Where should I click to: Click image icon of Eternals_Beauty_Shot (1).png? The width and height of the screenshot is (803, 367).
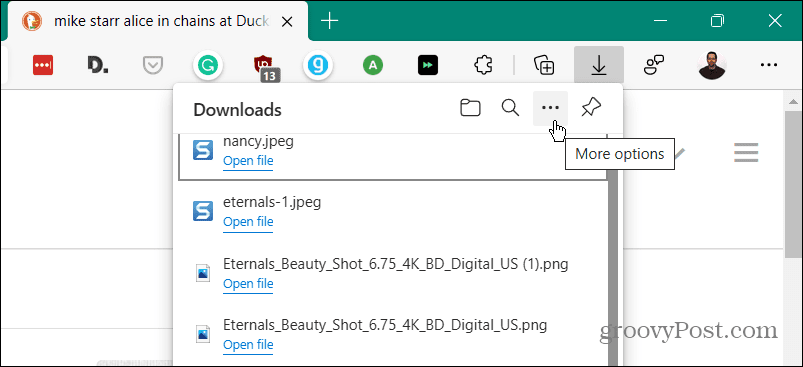click(x=203, y=272)
